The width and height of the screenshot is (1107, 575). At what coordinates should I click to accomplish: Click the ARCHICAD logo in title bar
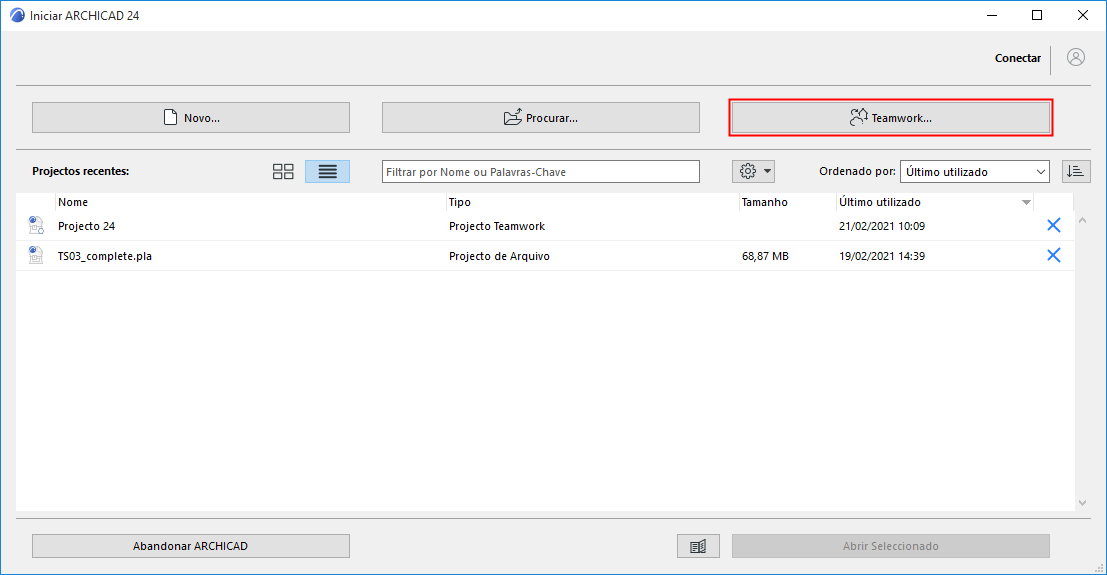pos(17,15)
